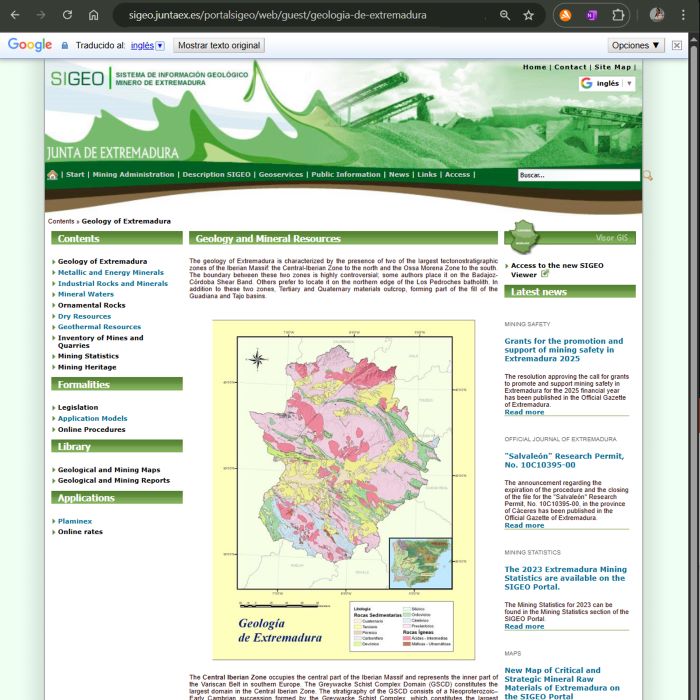The image size is (700, 700).
Task: Open the Plaminex application link
Action: 75,521
